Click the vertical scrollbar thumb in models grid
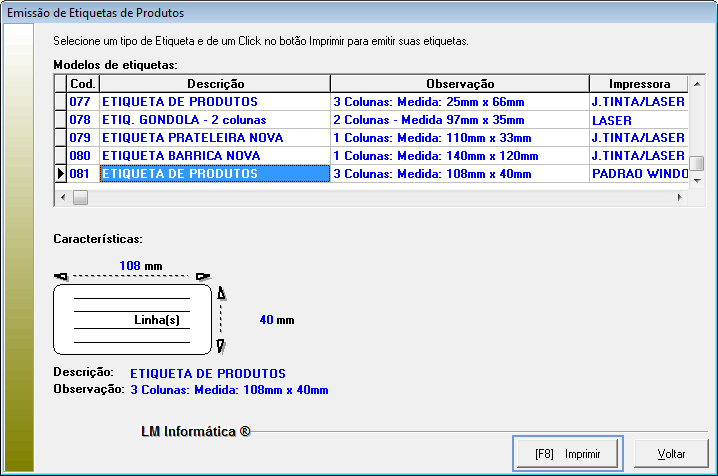The image size is (718, 476). coord(698,164)
